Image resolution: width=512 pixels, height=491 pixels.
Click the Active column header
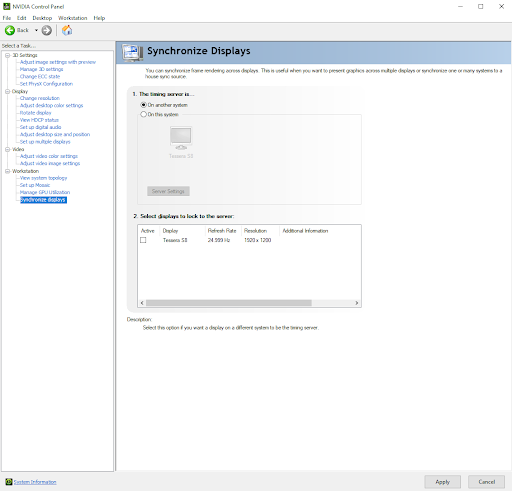pos(147,231)
